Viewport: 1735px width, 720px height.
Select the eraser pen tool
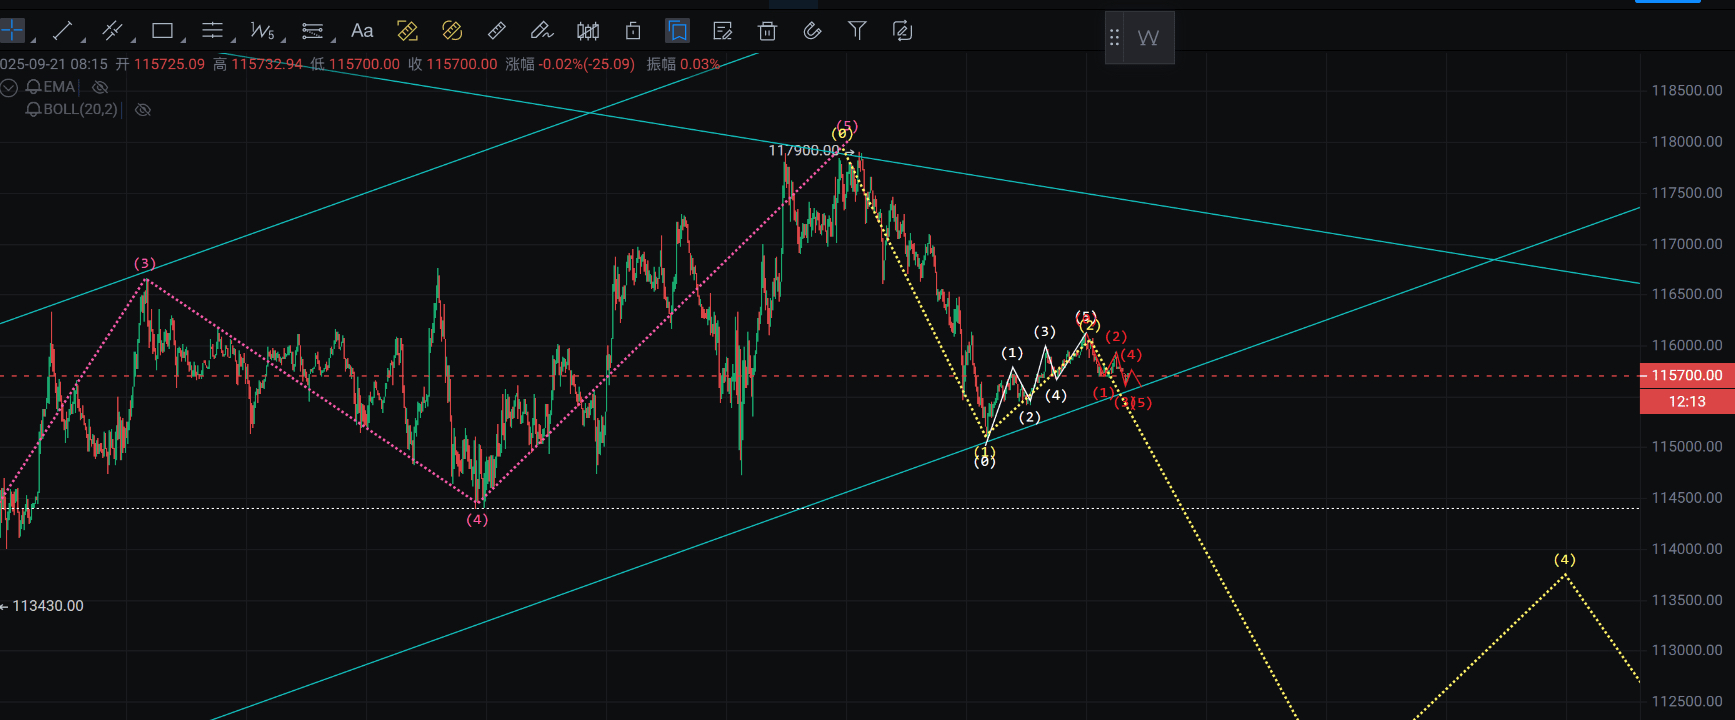point(542,31)
